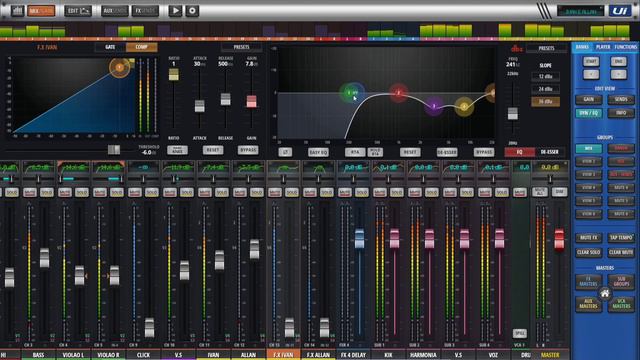Switch to MIX/GAIN view
The height and width of the screenshot is (360, 640).
tap(41, 11)
